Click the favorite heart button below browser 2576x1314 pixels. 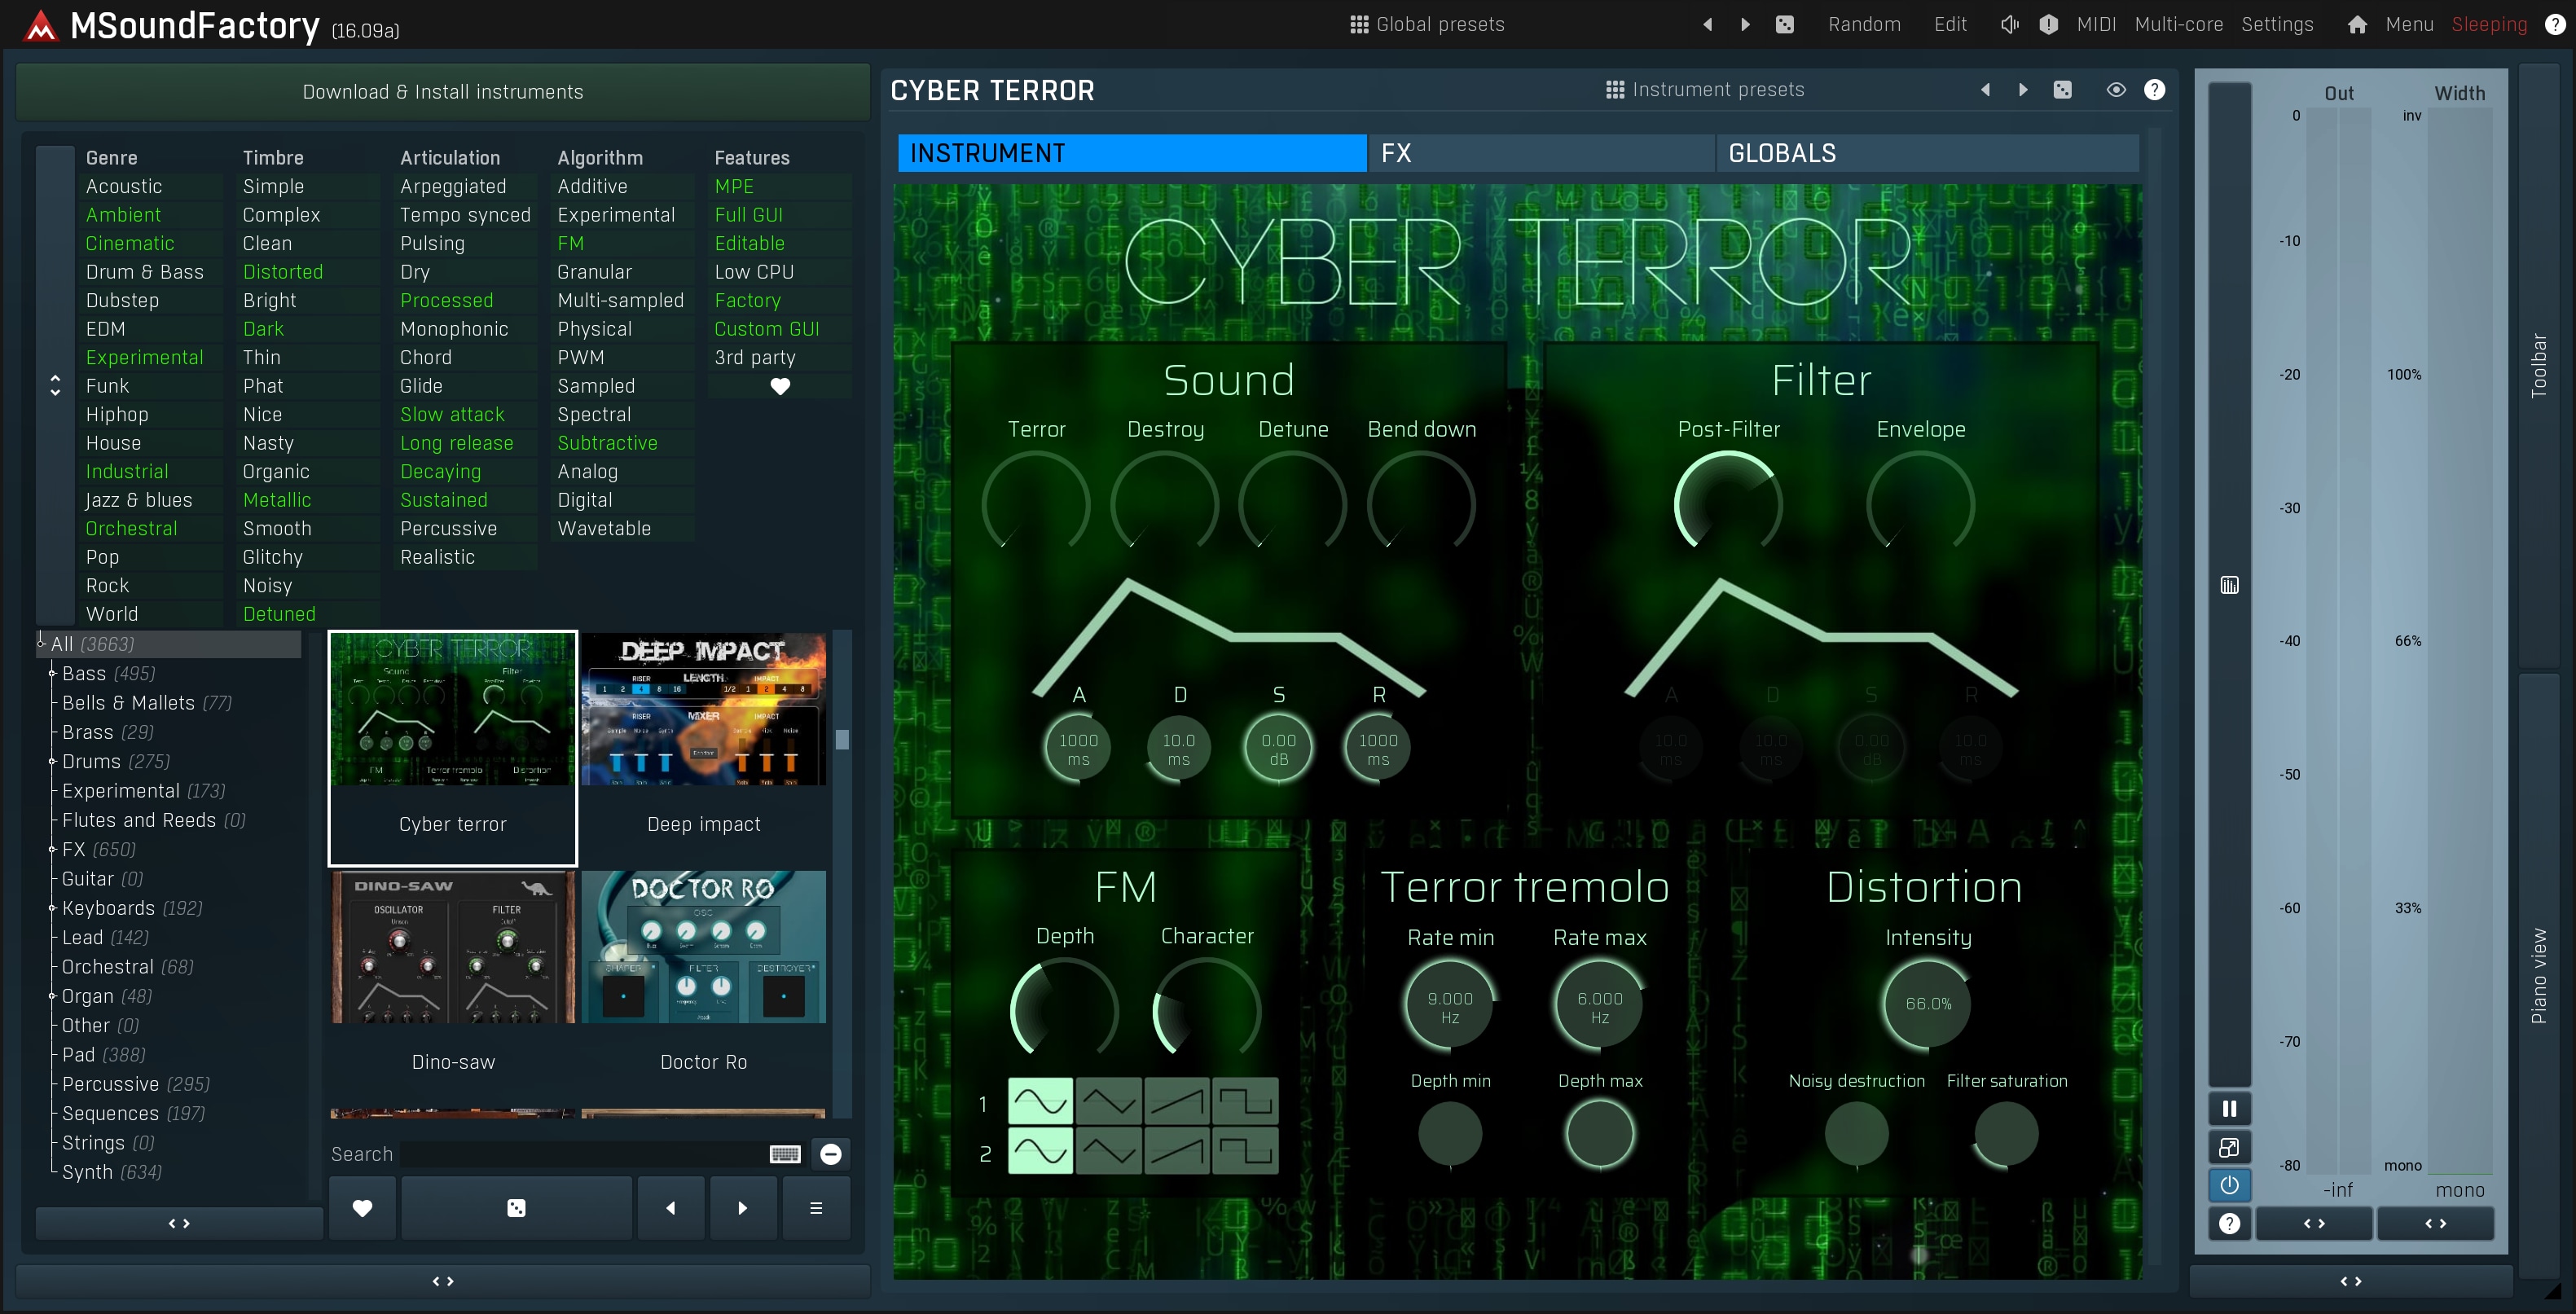click(x=362, y=1208)
